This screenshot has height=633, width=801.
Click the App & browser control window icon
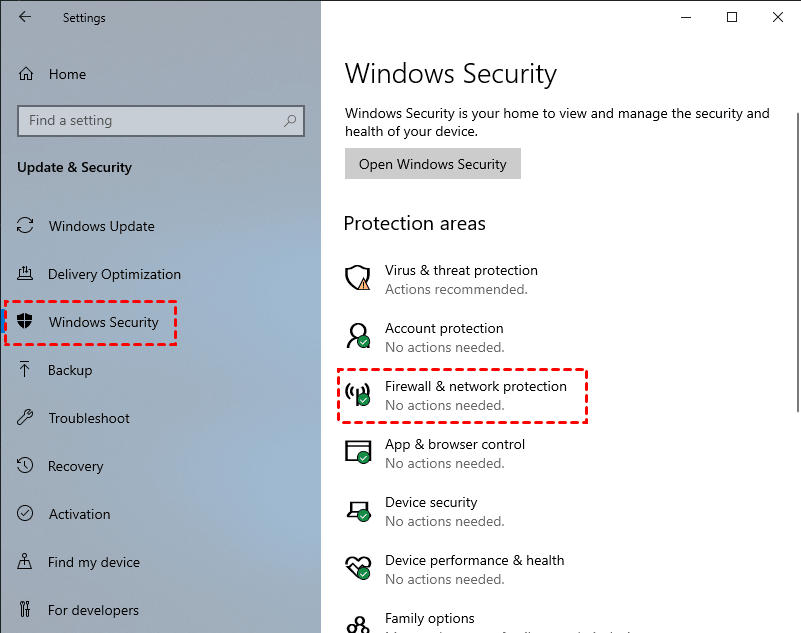(357, 452)
